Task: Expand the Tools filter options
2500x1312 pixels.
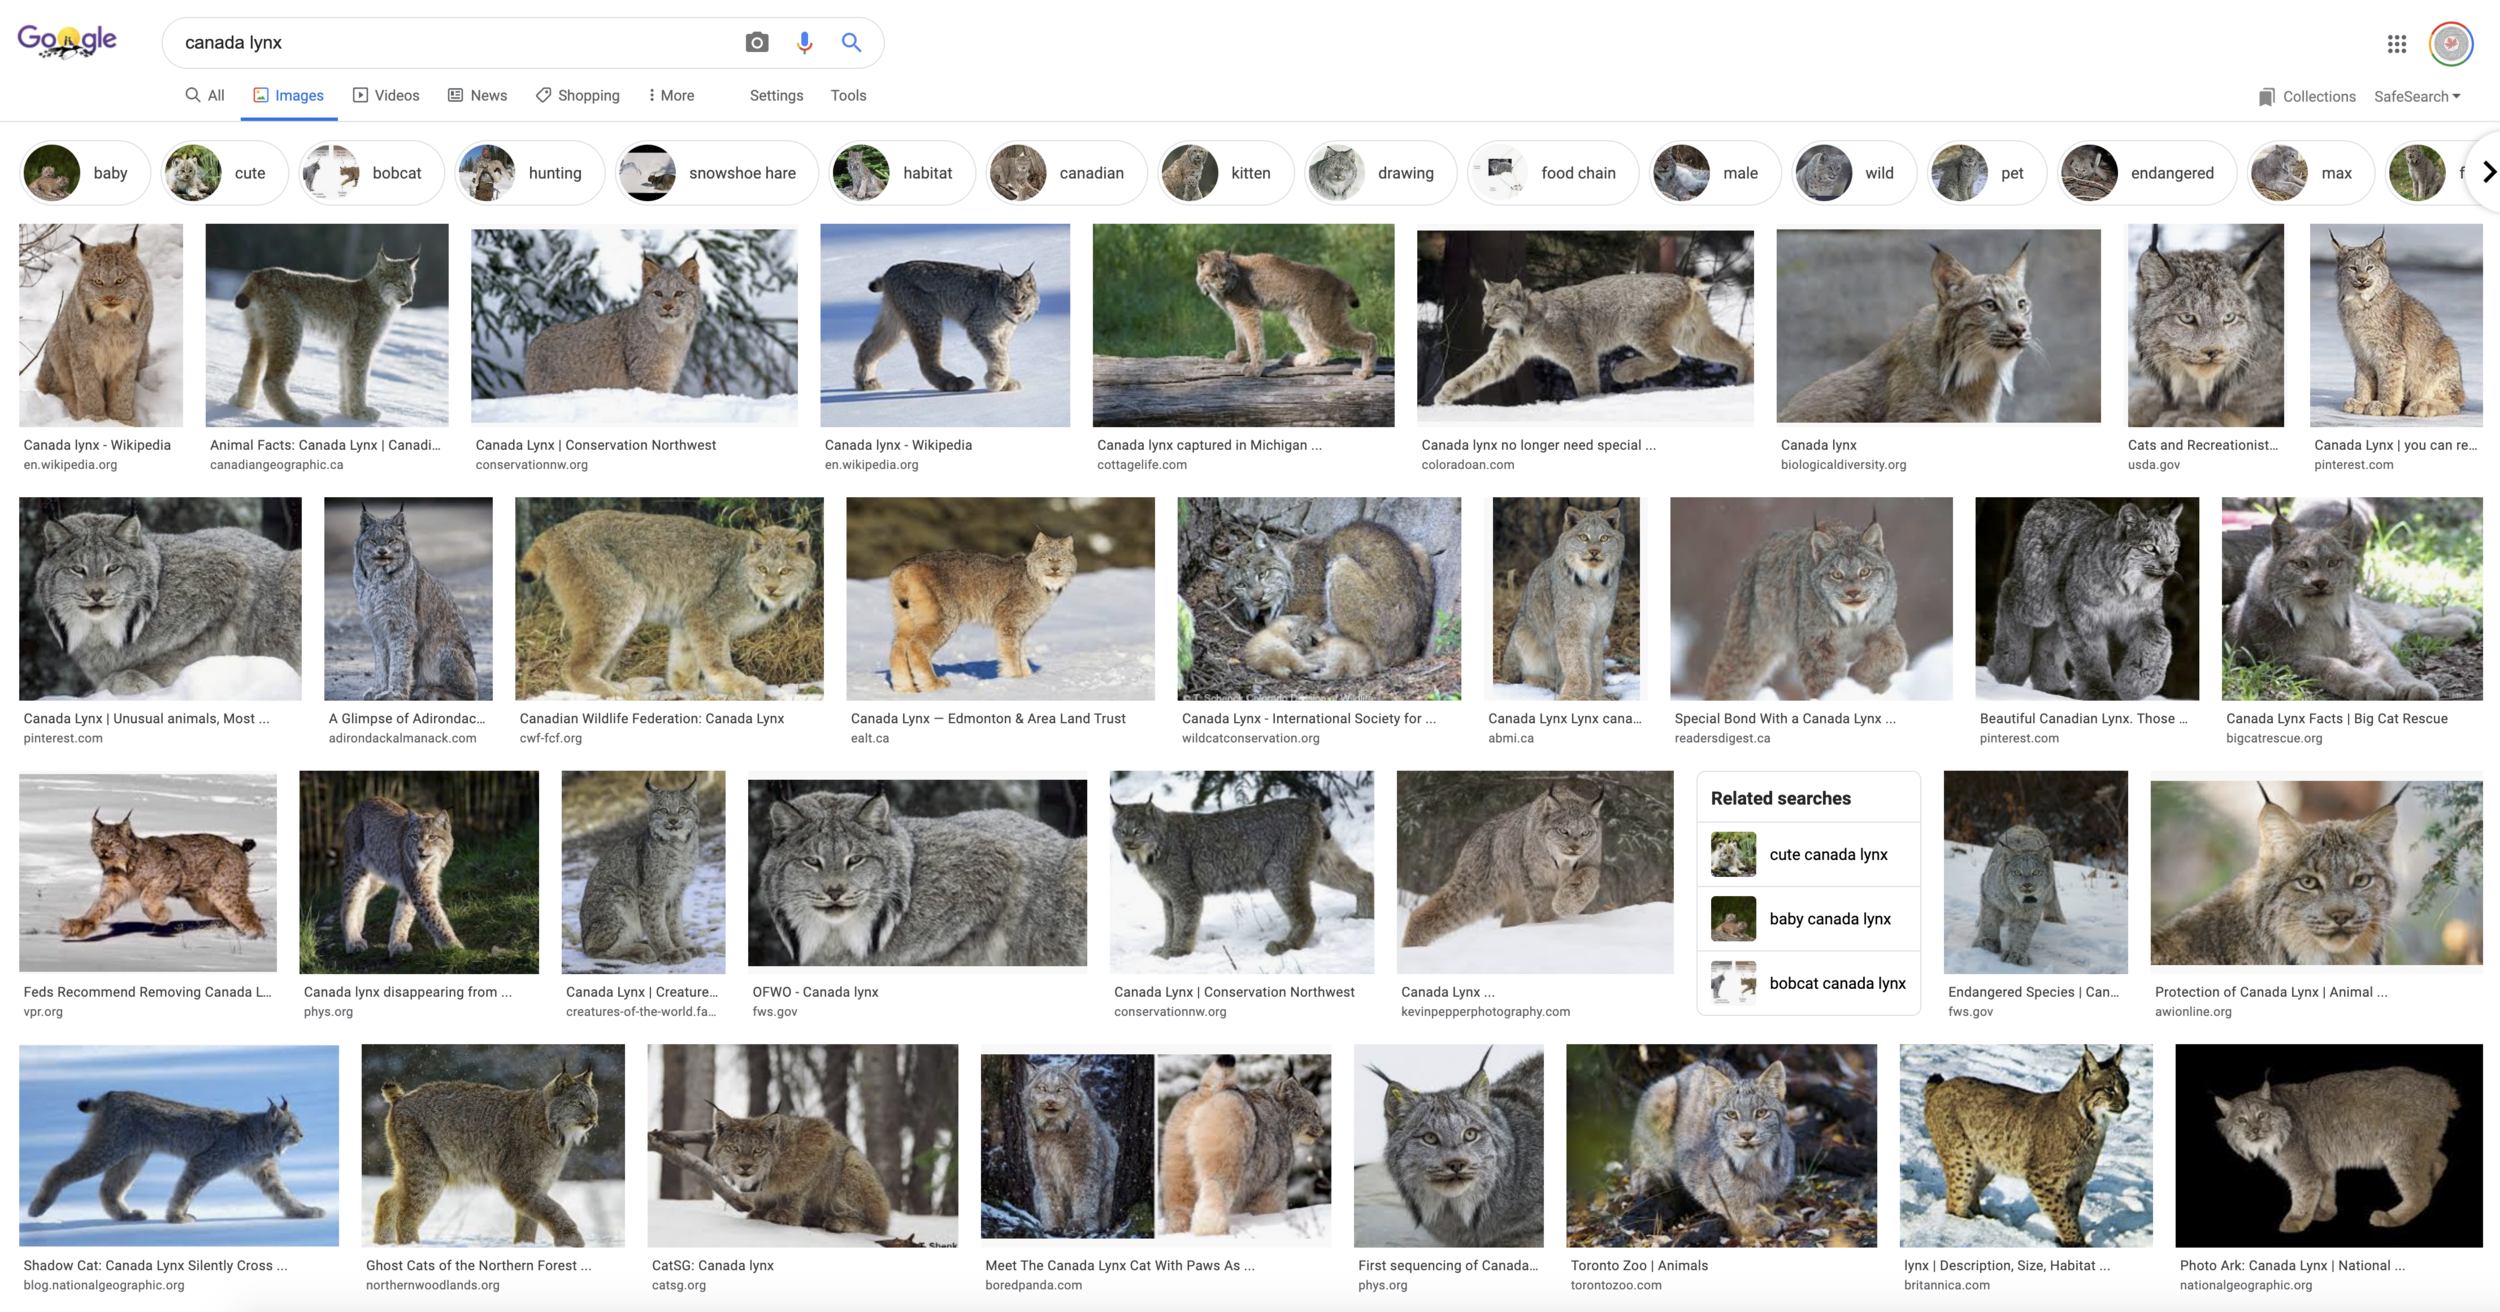Action: coord(848,95)
